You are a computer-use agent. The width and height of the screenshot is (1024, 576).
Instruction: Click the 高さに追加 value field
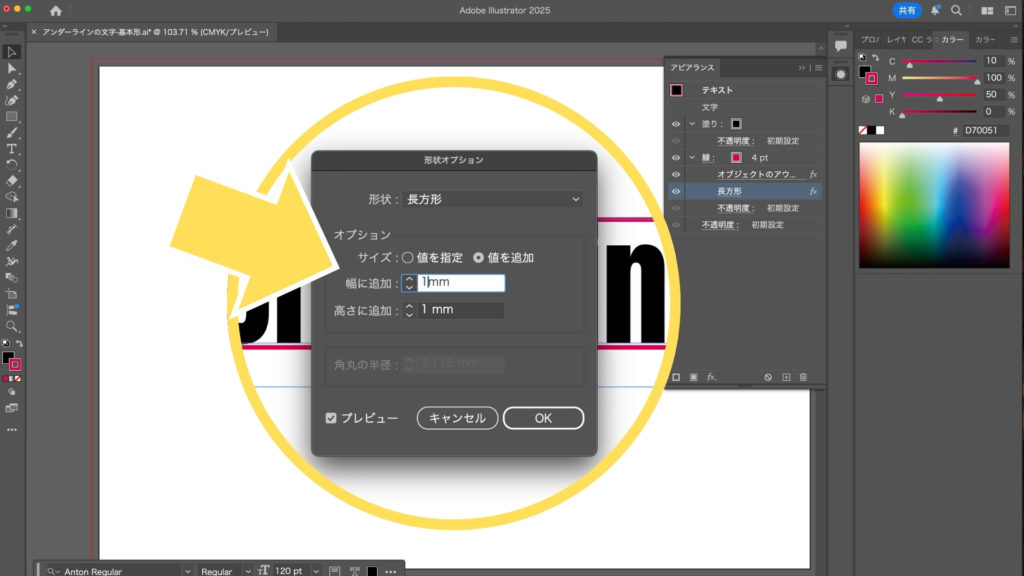tap(460, 310)
